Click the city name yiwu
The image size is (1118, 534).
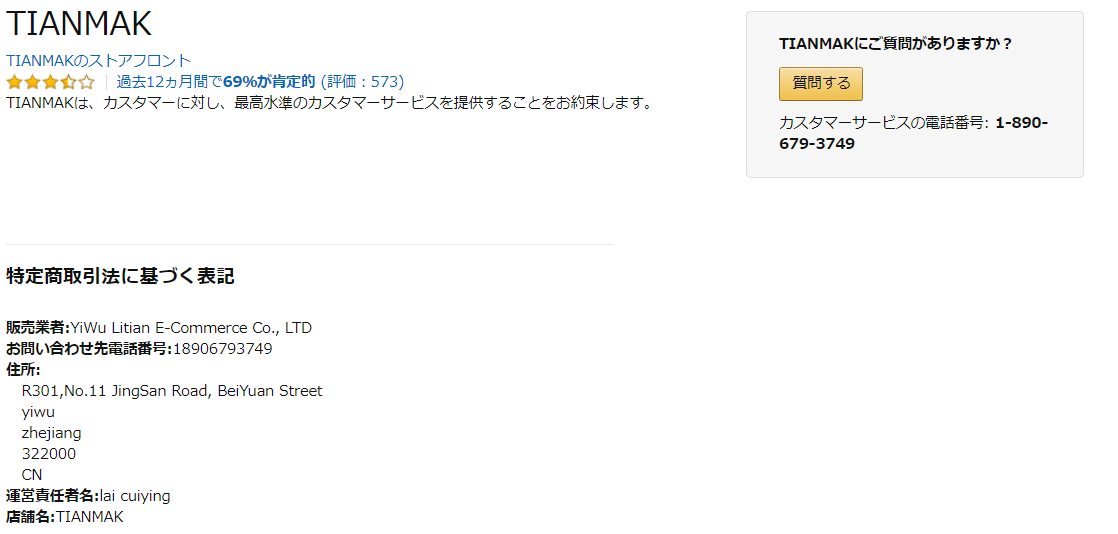(38, 412)
